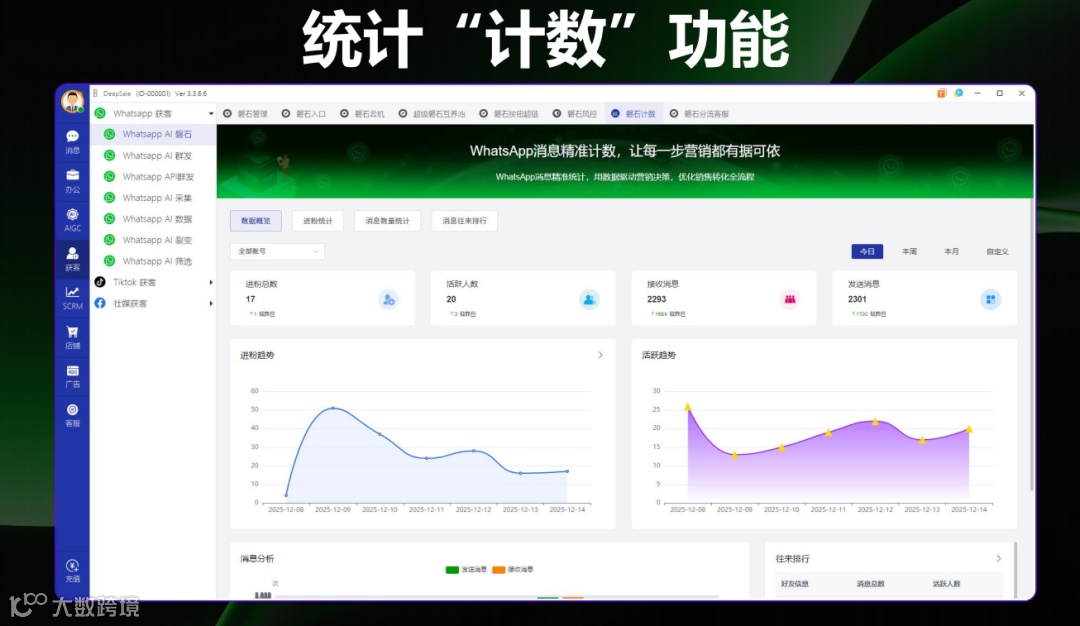Collapse the Whatsapp 获客 section arrow
Viewport: 1080px width, 626px height.
[x=211, y=114]
